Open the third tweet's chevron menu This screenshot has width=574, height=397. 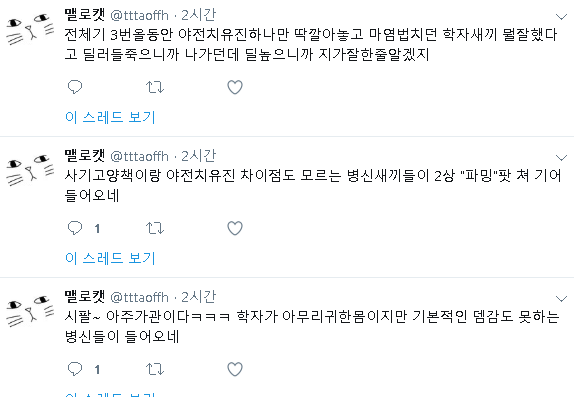coord(561,298)
